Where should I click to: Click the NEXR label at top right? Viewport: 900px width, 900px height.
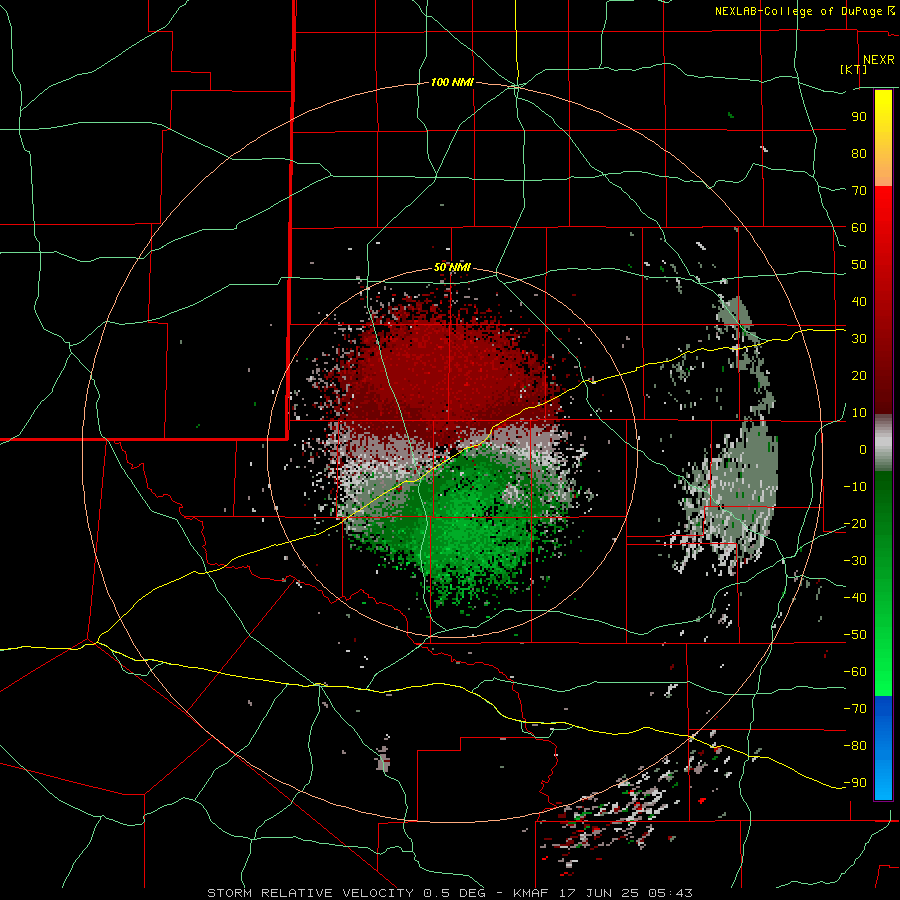[878, 60]
